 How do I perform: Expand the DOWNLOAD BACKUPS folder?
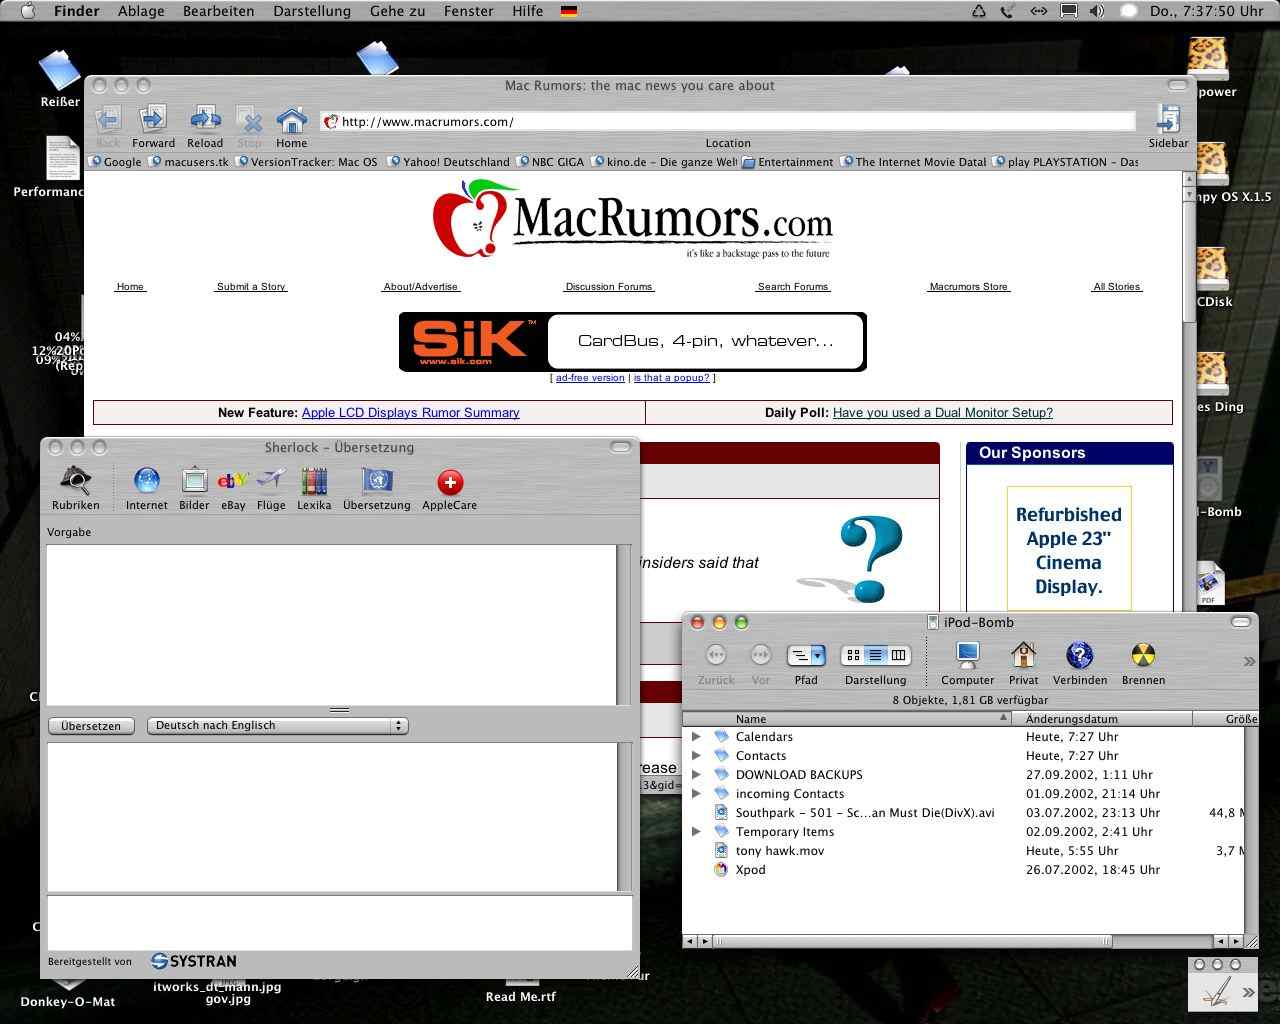click(697, 775)
